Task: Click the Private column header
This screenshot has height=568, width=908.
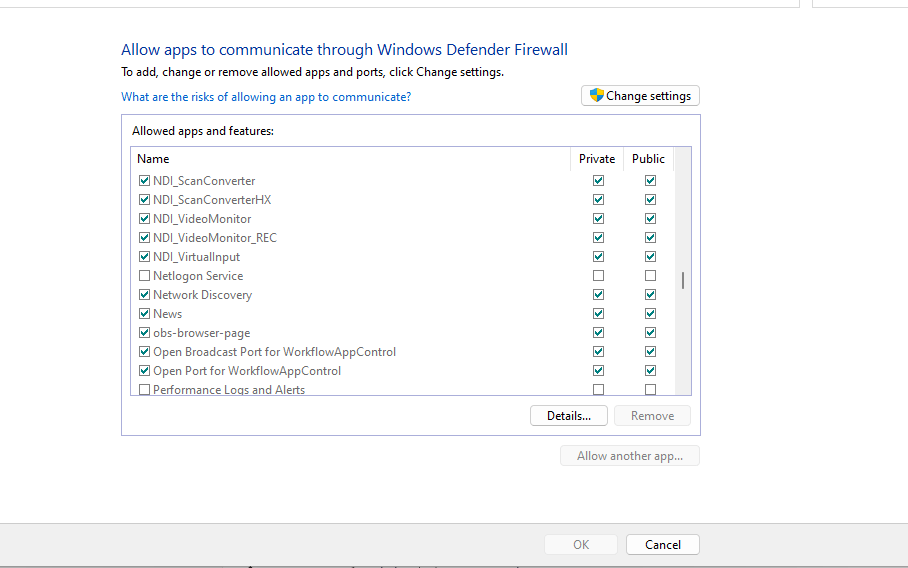Action: coord(597,159)
